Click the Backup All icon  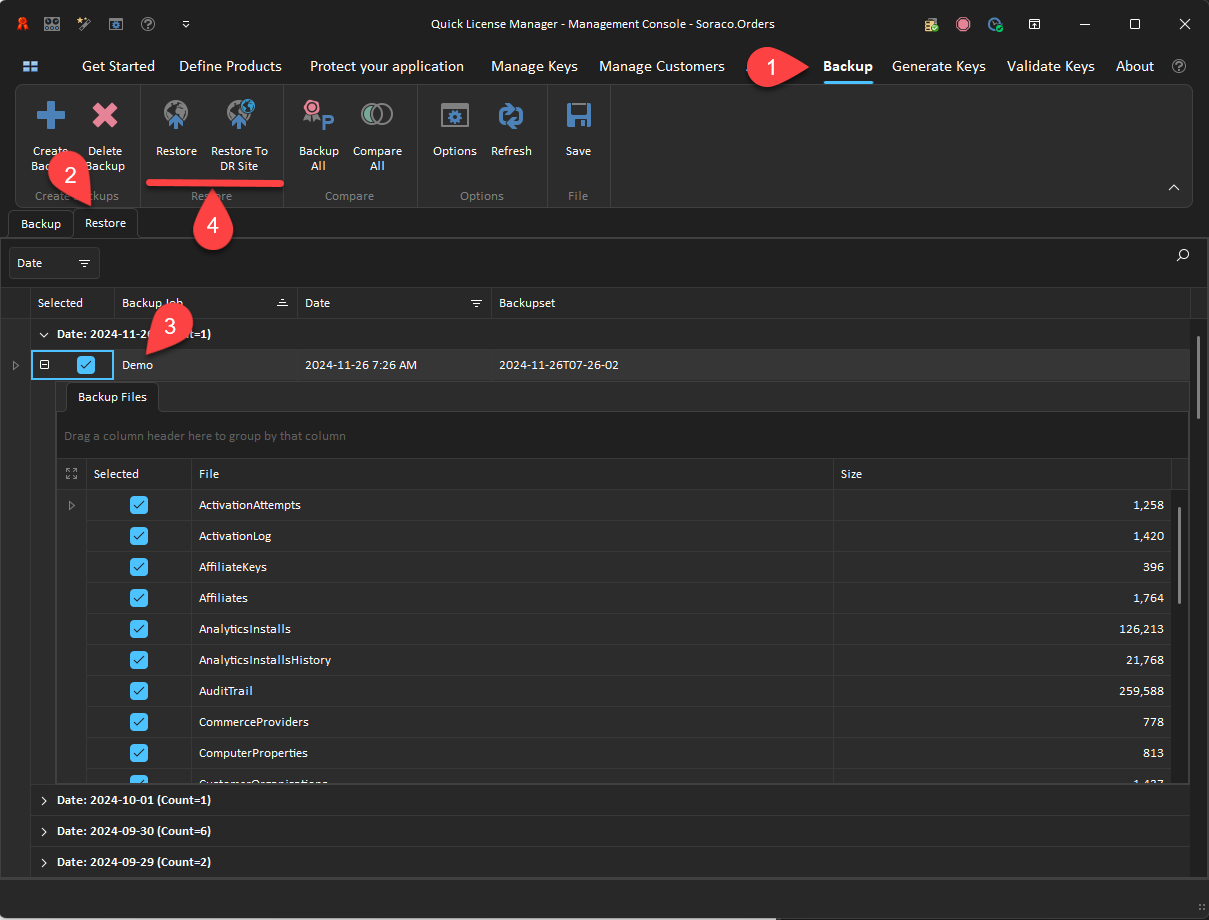click(318, 117)
